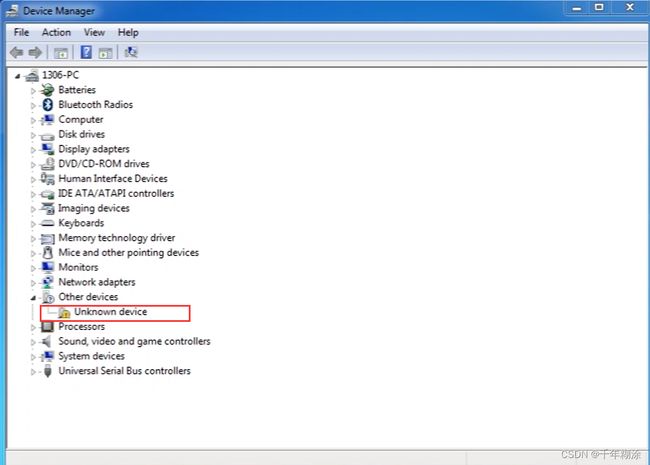Click Scan for hardware changes icon
Image resolution: width=650 pixels, height=465 pixels.
131,52
